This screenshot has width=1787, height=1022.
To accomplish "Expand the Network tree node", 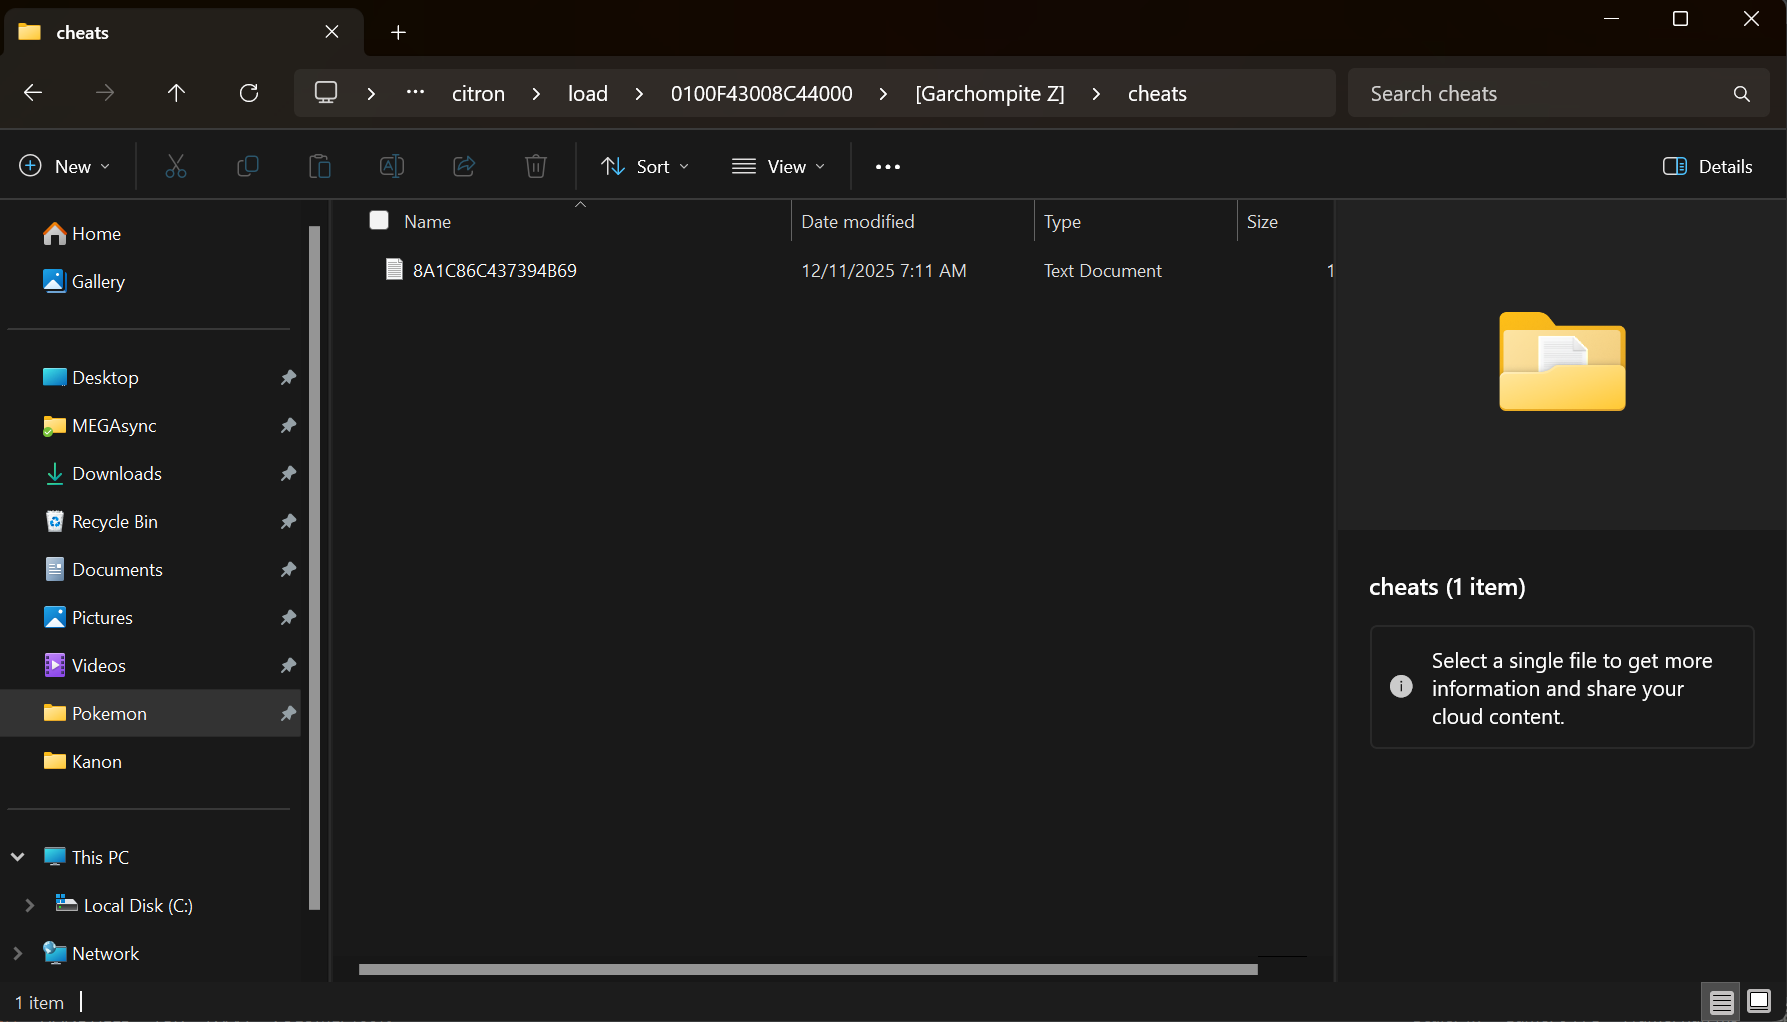I will [x=17, y=953].
